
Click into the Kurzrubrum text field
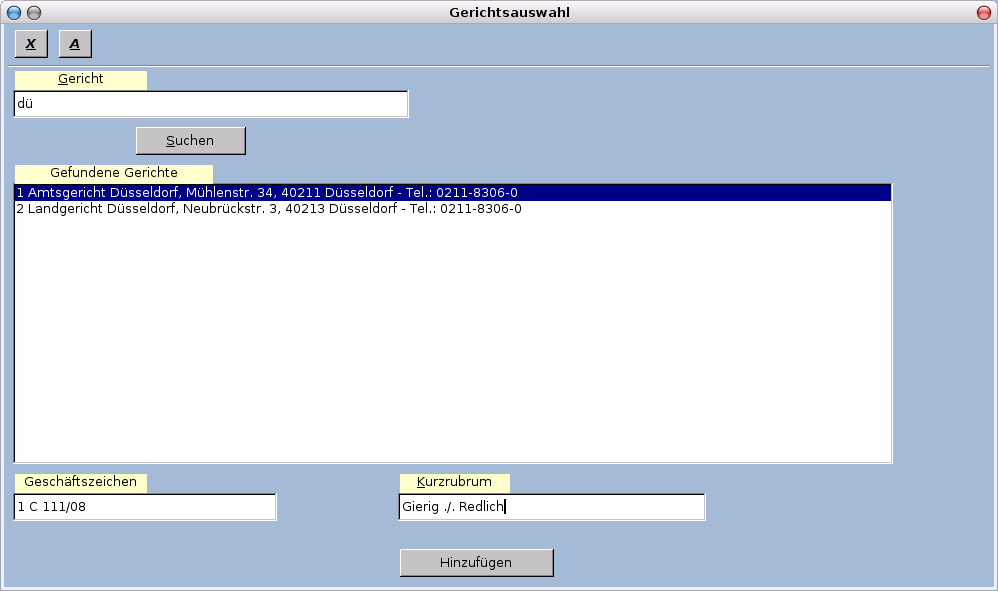pyautogui.click(x=551, y=507)
